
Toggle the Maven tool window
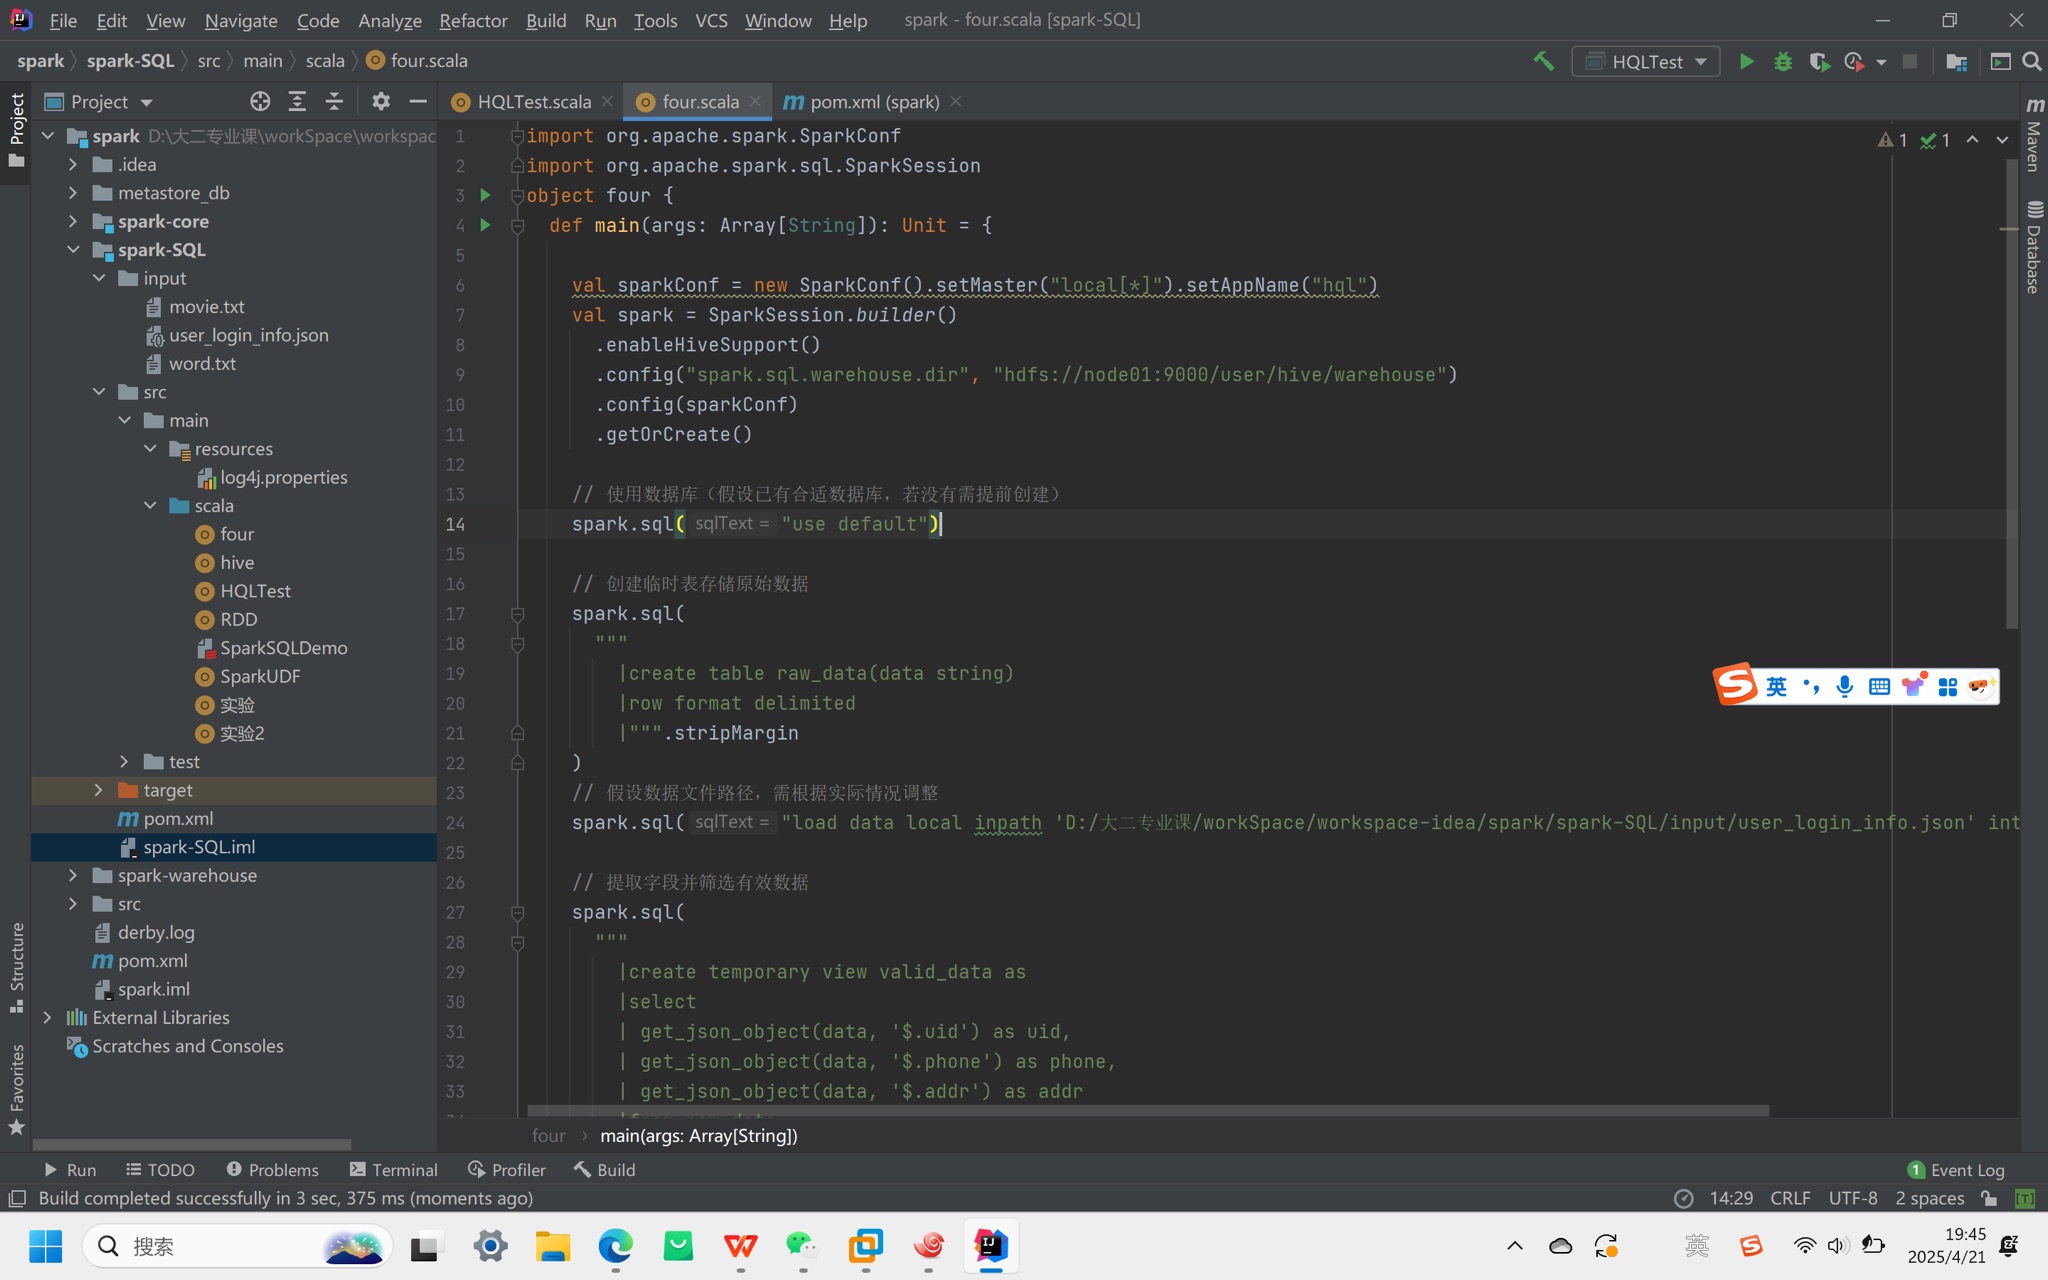coord(2034,135)
